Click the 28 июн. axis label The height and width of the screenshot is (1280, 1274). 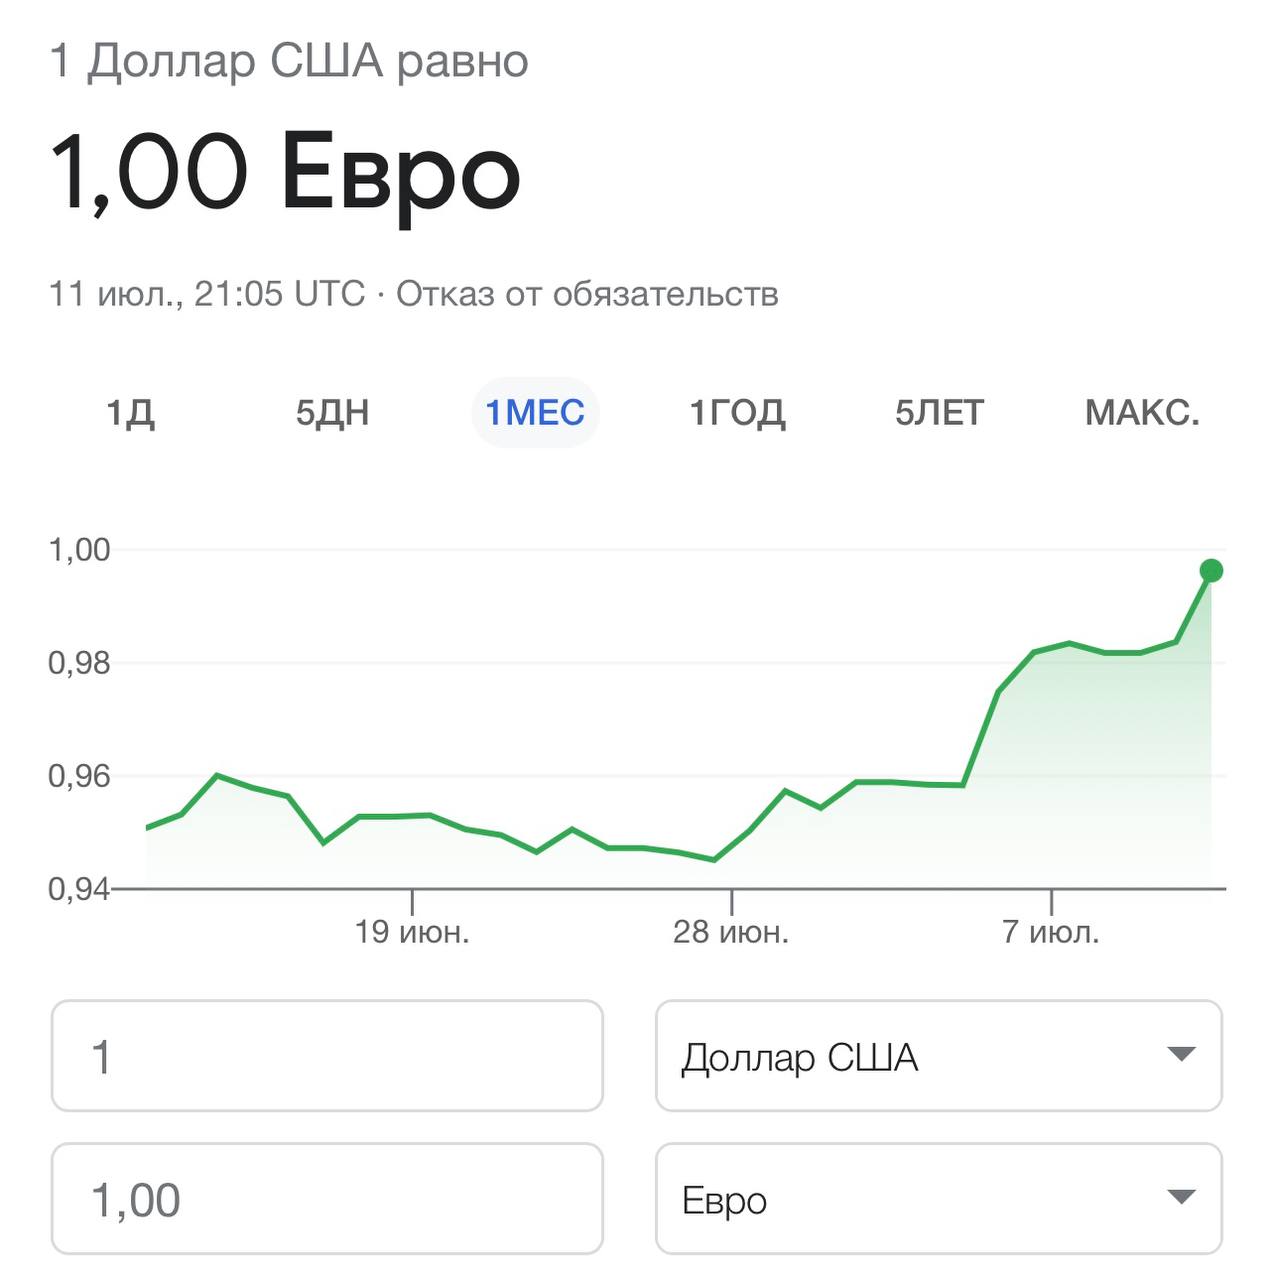(x=731, y=932)
